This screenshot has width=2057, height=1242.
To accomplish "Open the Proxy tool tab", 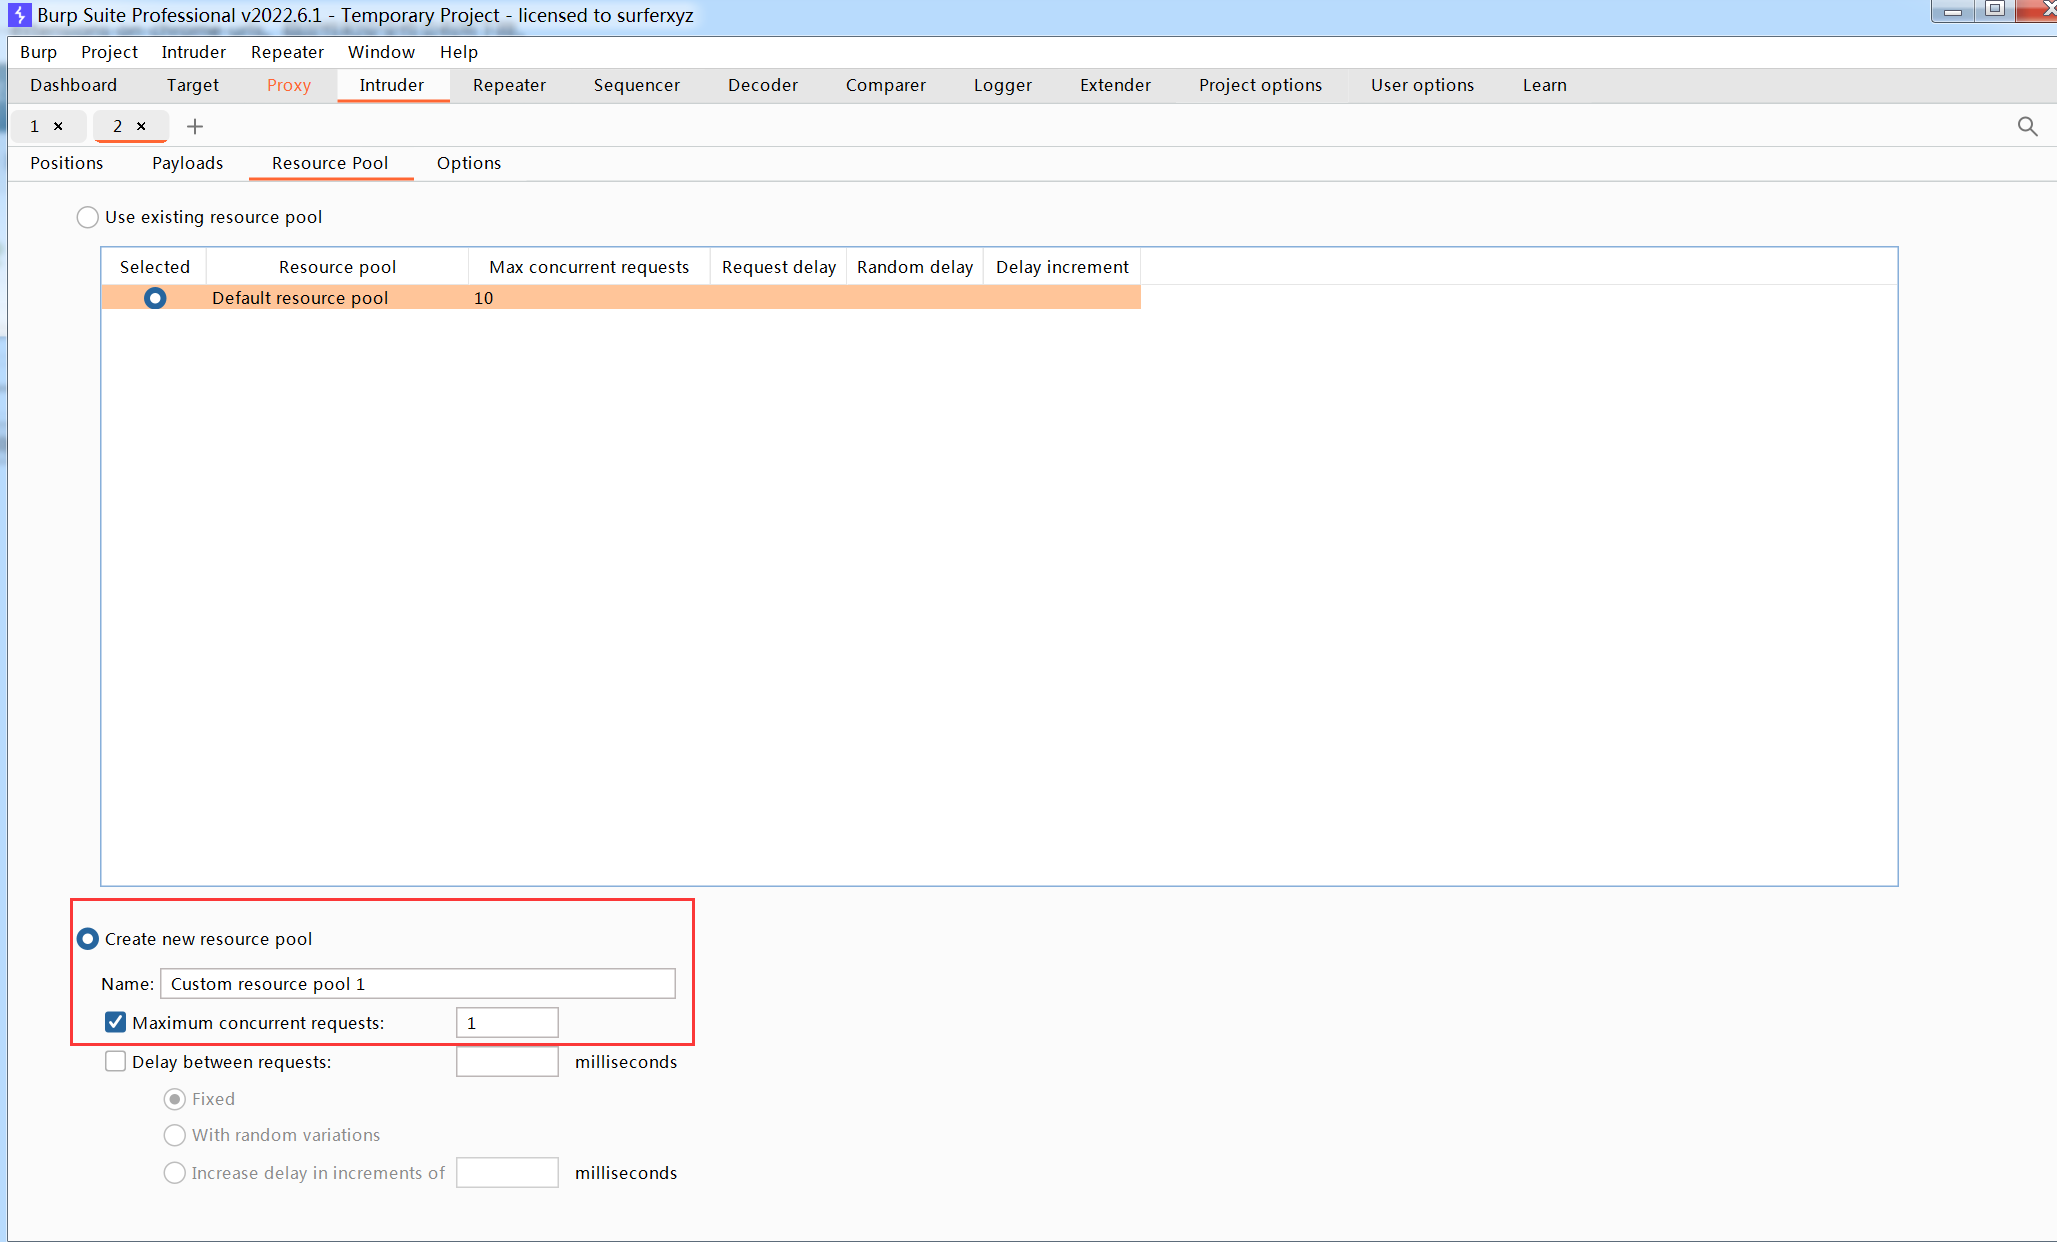I will pyautogui.click(x=288, y=85).
